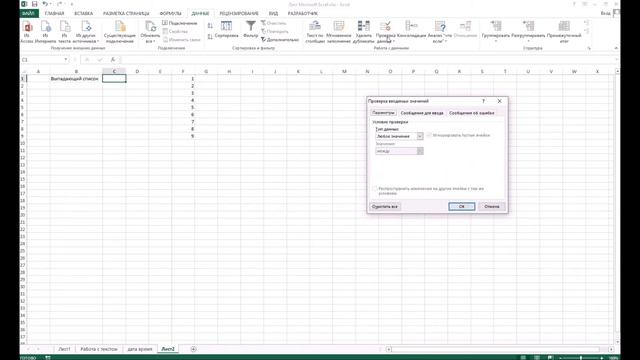Select 'Параметры' tab in validation dialog
640x360 pixels.
pos(383,113)
